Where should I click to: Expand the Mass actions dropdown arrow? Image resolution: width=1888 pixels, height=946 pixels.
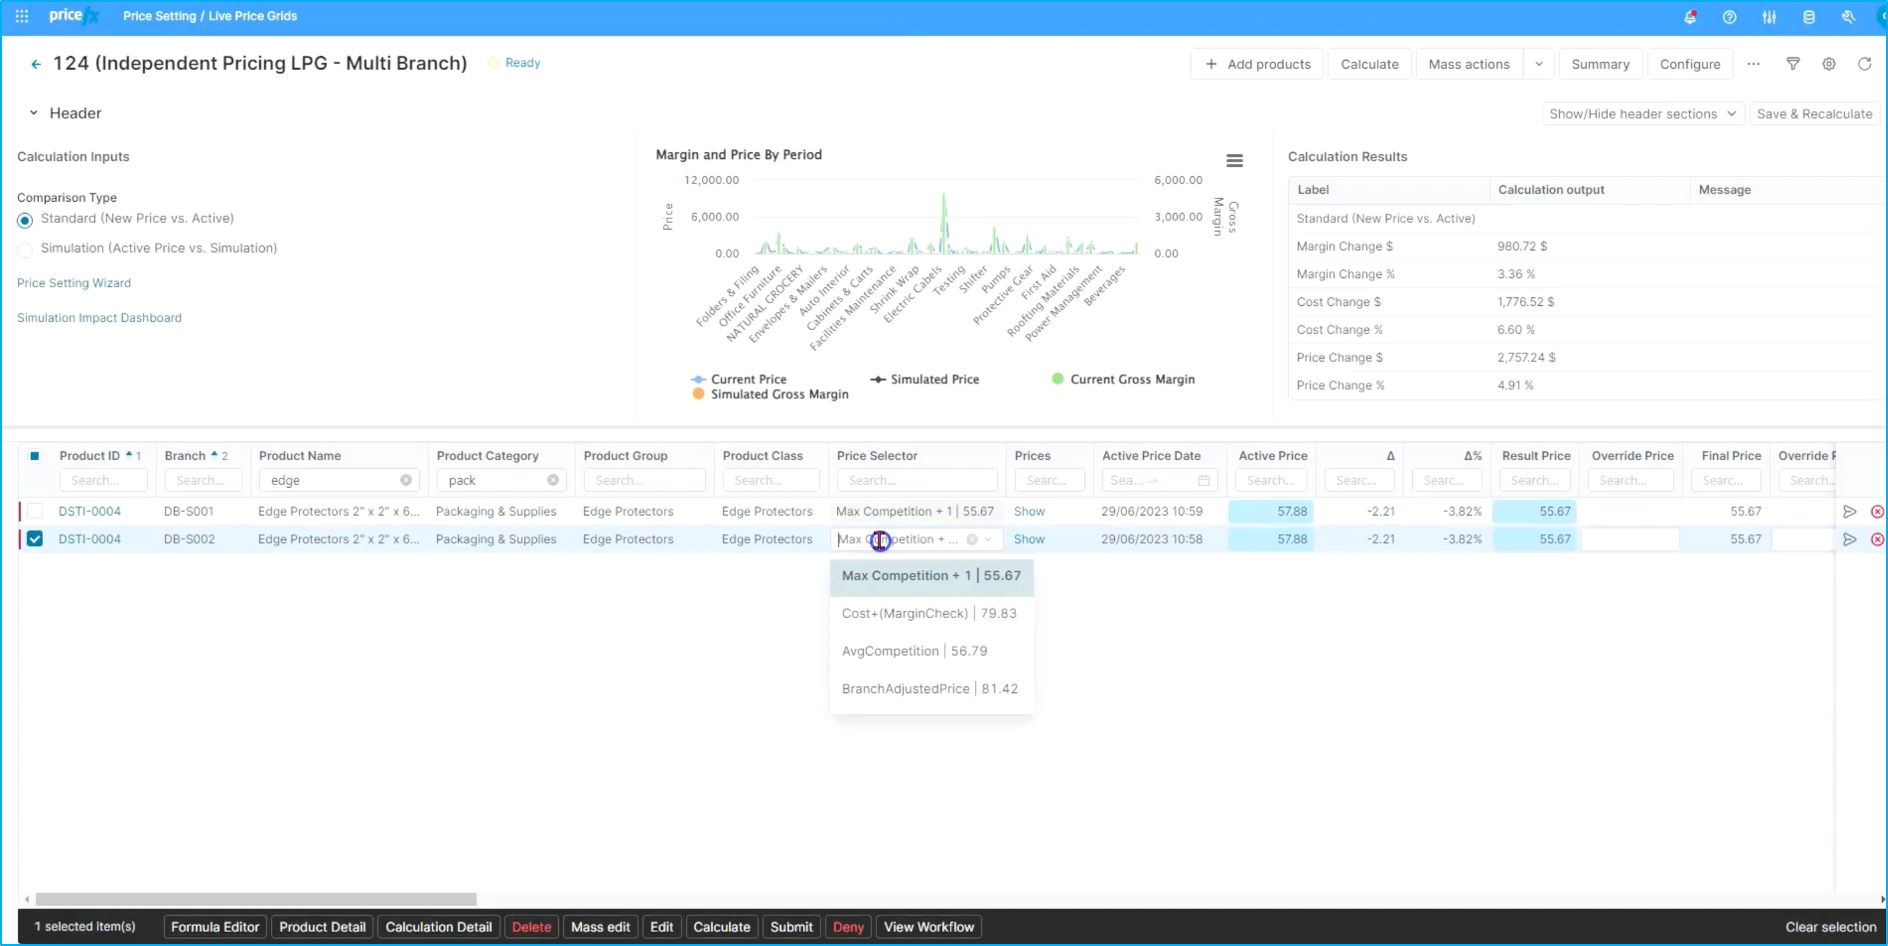(x=1539, y=64)
